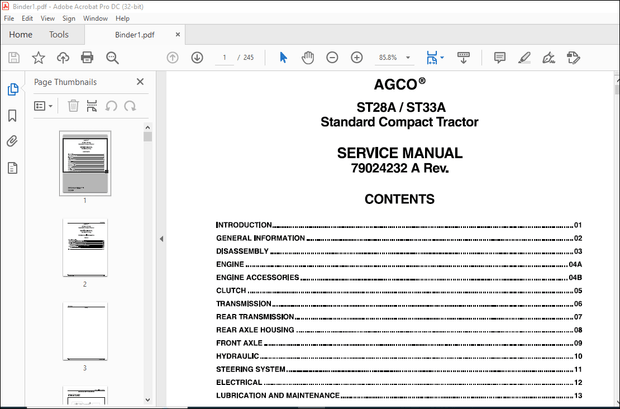Image resolution: width=620 pixels, height=409 pixels.
Task: Select page 1 thumbnail
Action: pyautogui.click(x=85, y=163)
